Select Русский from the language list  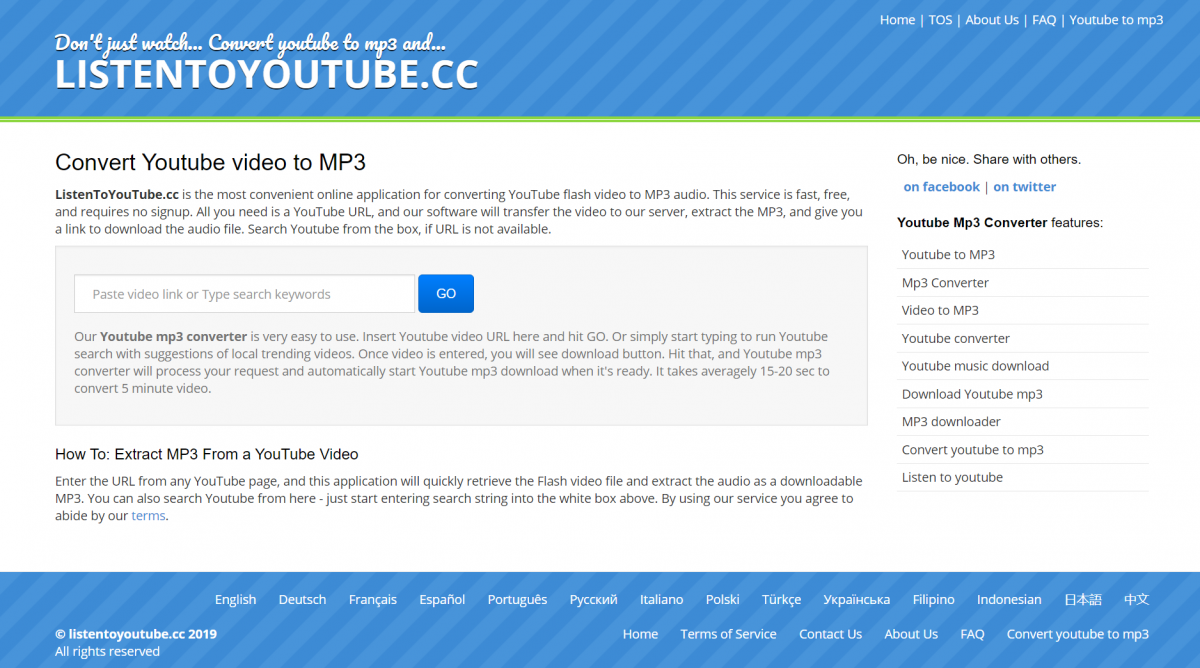pos(593,599)
